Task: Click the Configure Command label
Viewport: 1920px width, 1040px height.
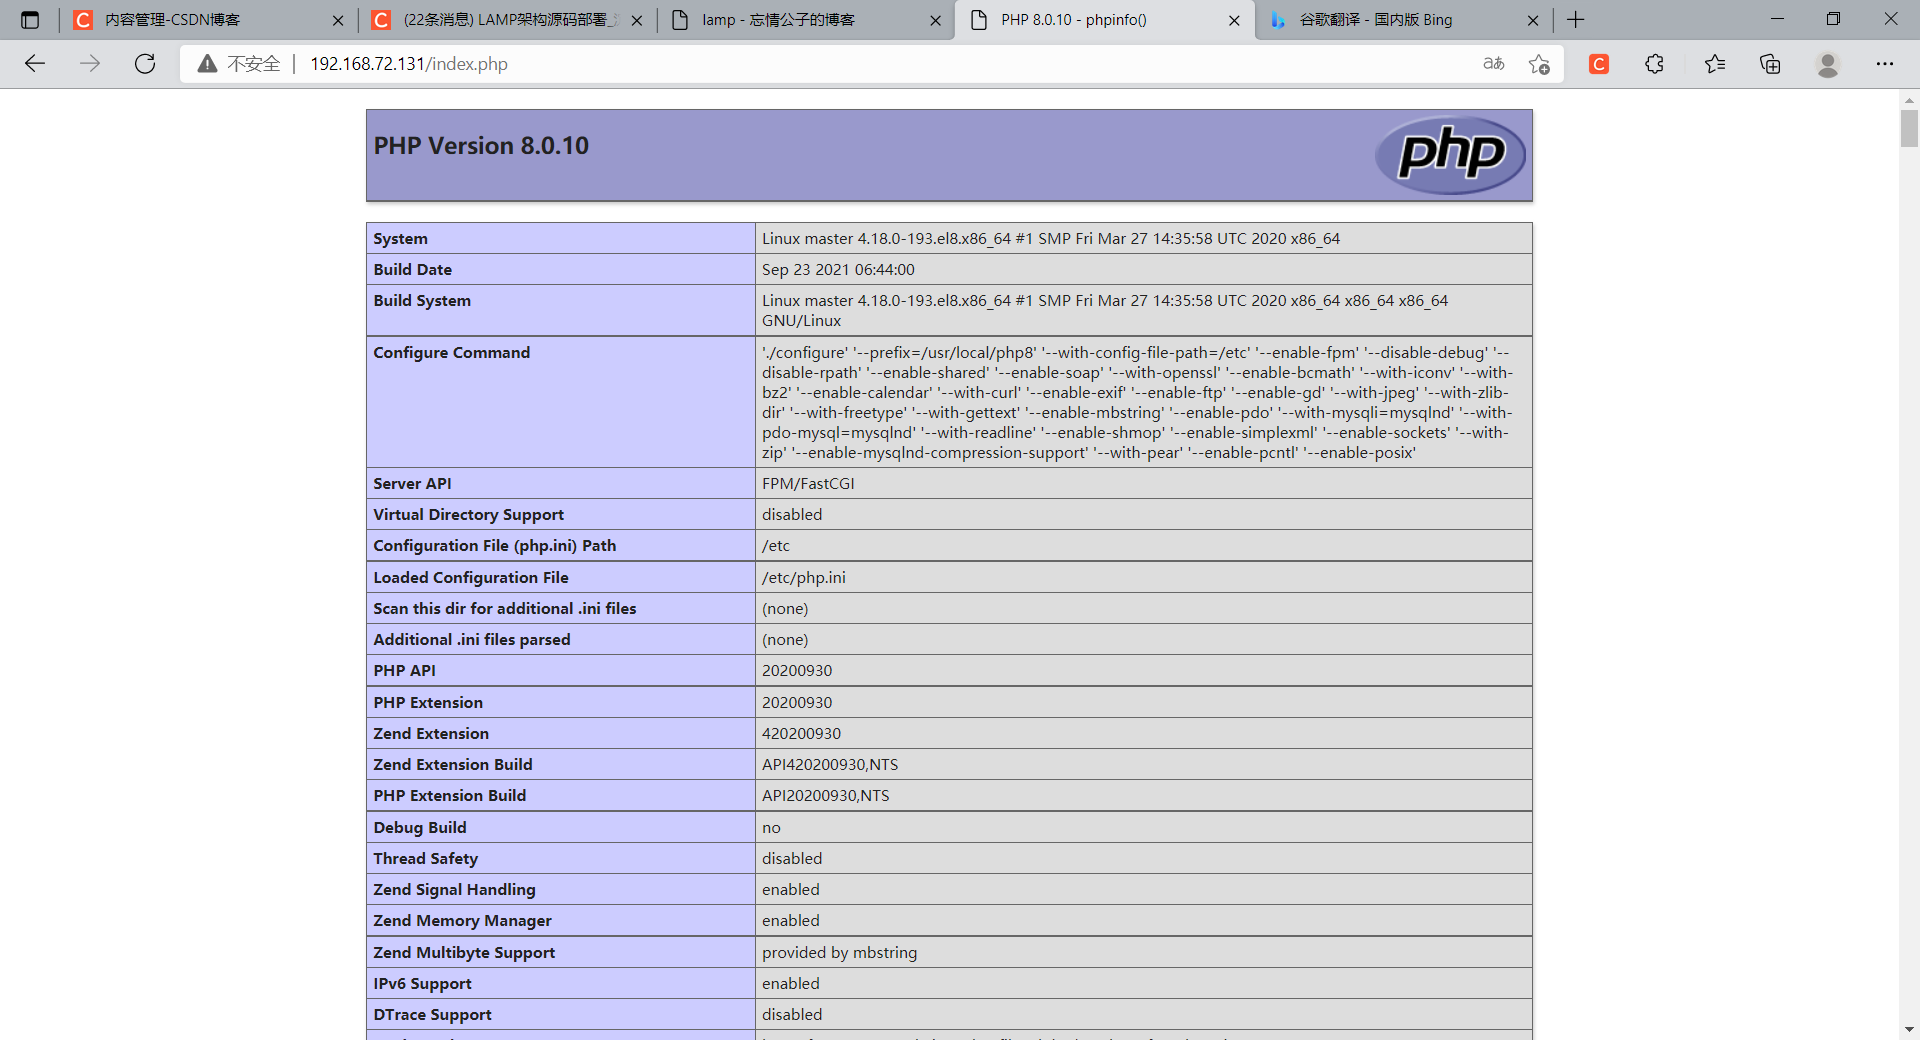Action: click(x=452, y=353)
